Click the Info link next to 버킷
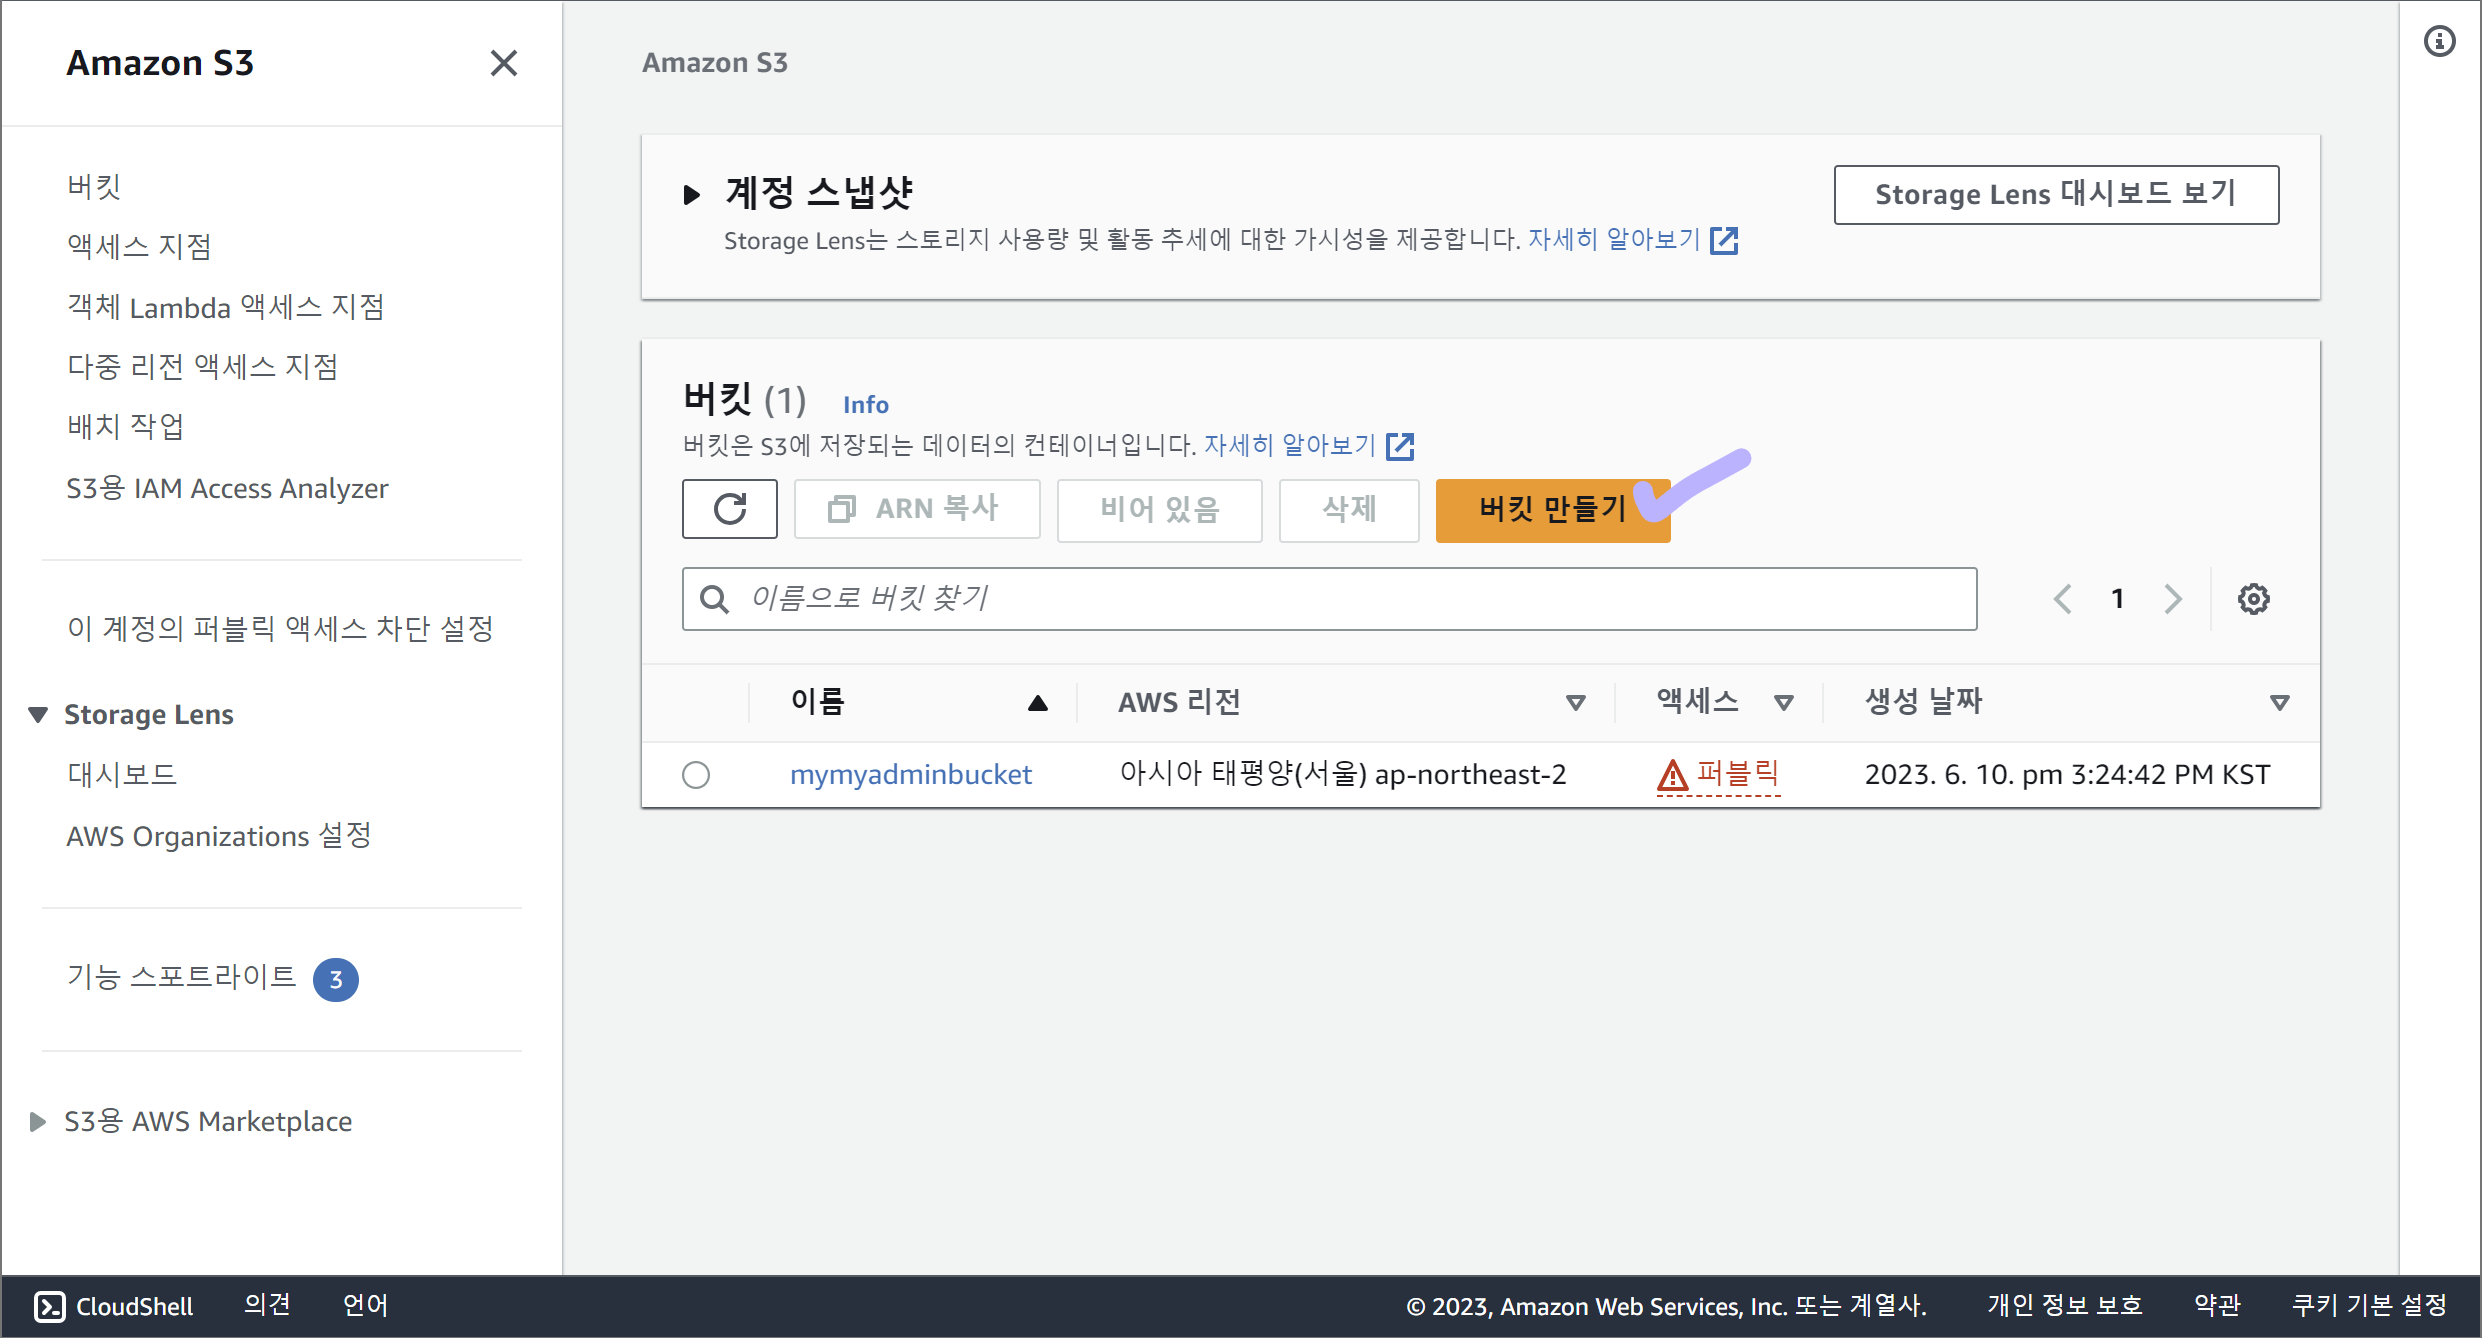Viewport: 2482px width, 1338px height. (865, 405)
